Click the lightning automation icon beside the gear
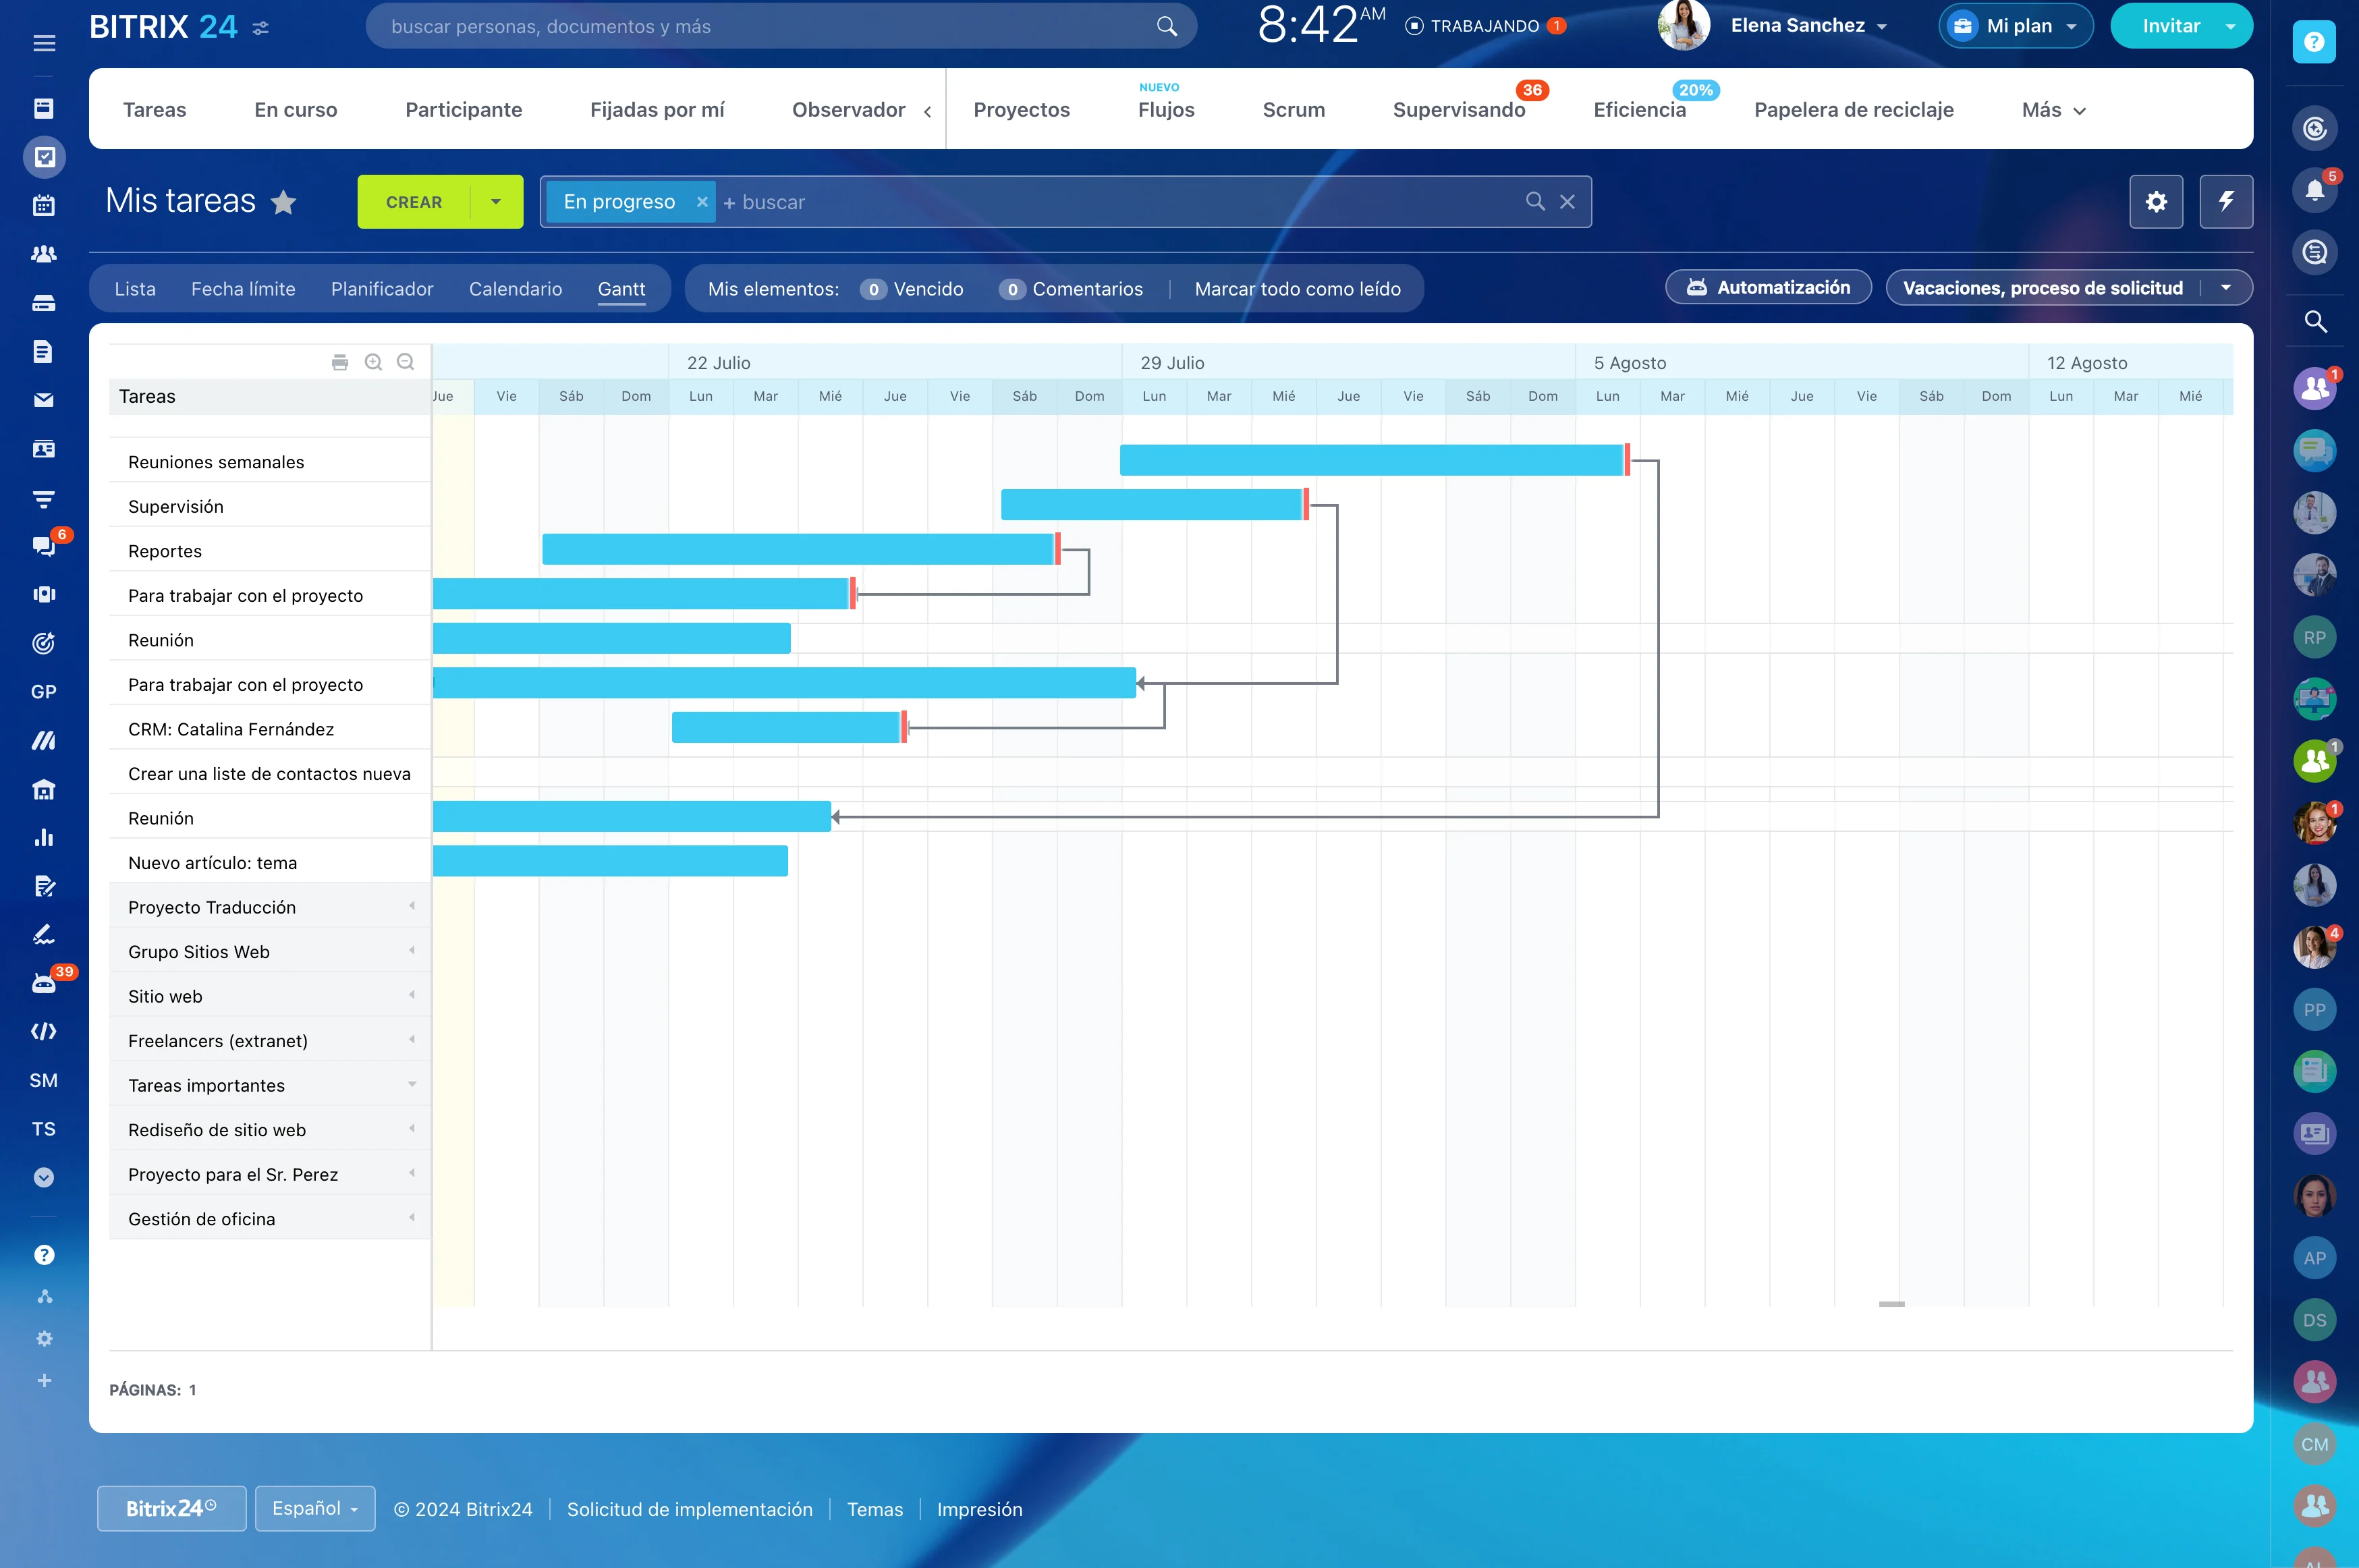The height and width of the screenshot is (1568, 2359). (2226, 201)
